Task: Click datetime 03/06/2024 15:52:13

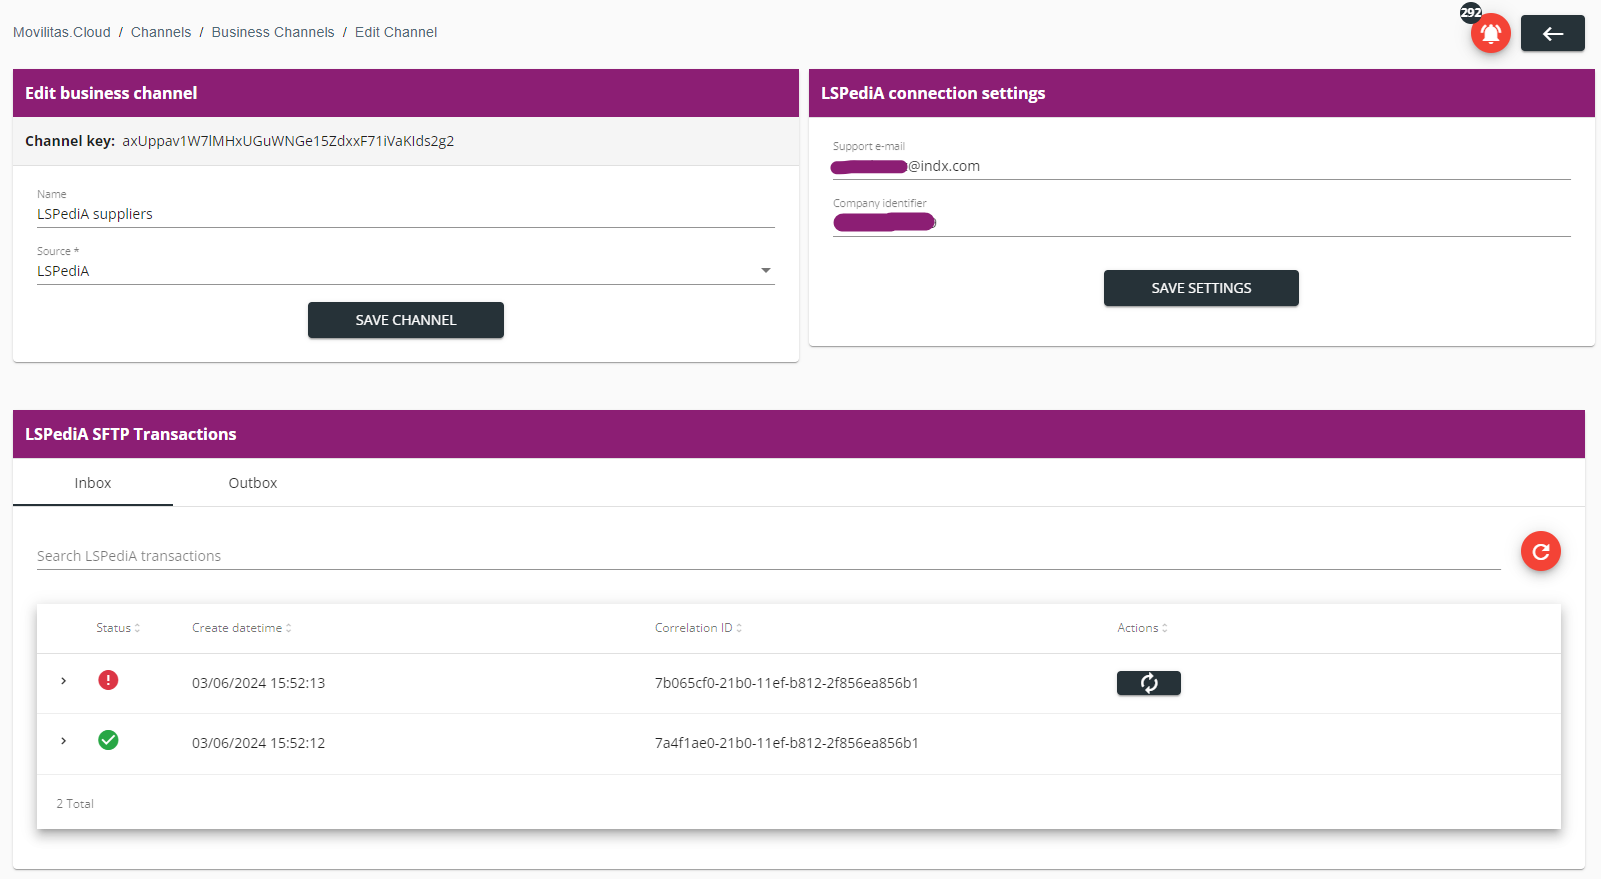Action: 258,683
